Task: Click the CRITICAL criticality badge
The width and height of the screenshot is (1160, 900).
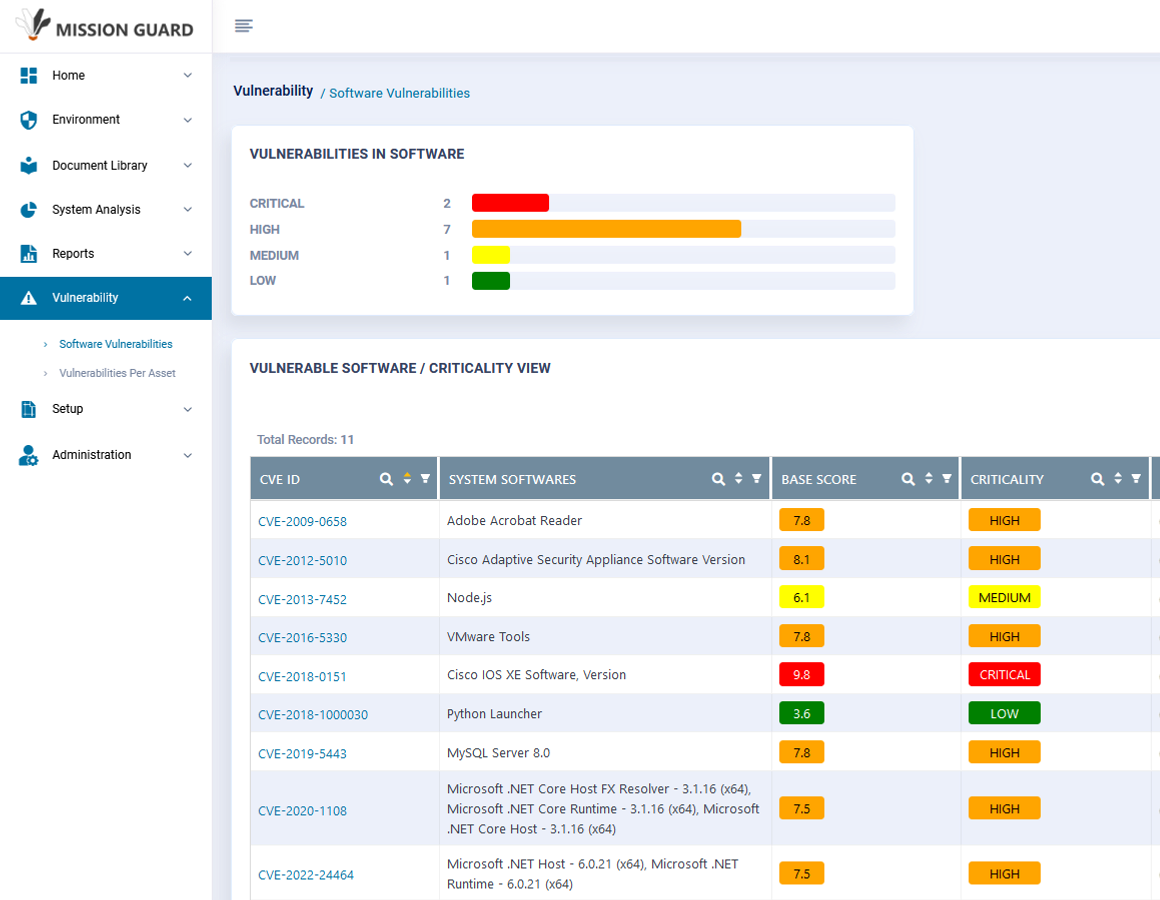Action: (1005, 674)
